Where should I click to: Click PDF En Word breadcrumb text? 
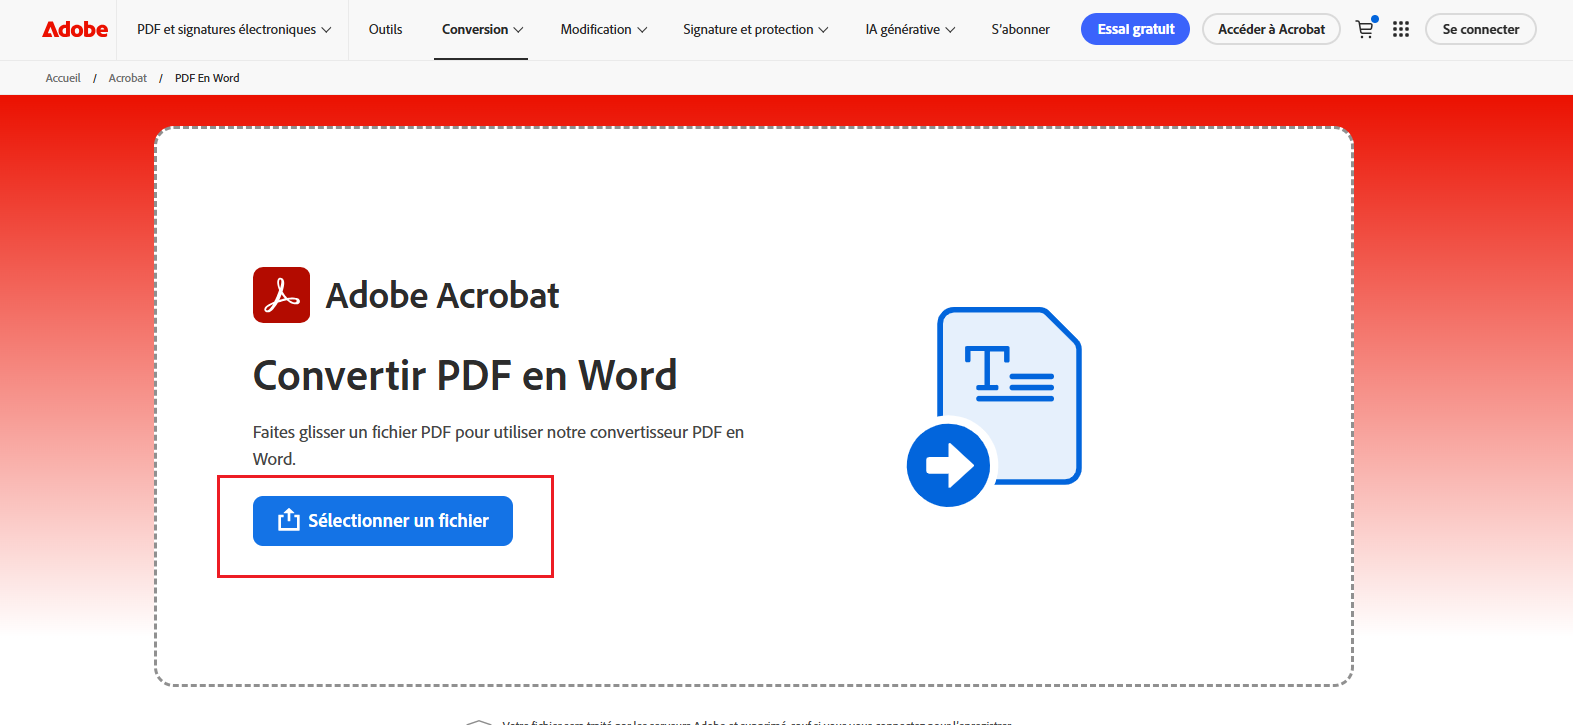pyautogui.click(x=207, y=78)
